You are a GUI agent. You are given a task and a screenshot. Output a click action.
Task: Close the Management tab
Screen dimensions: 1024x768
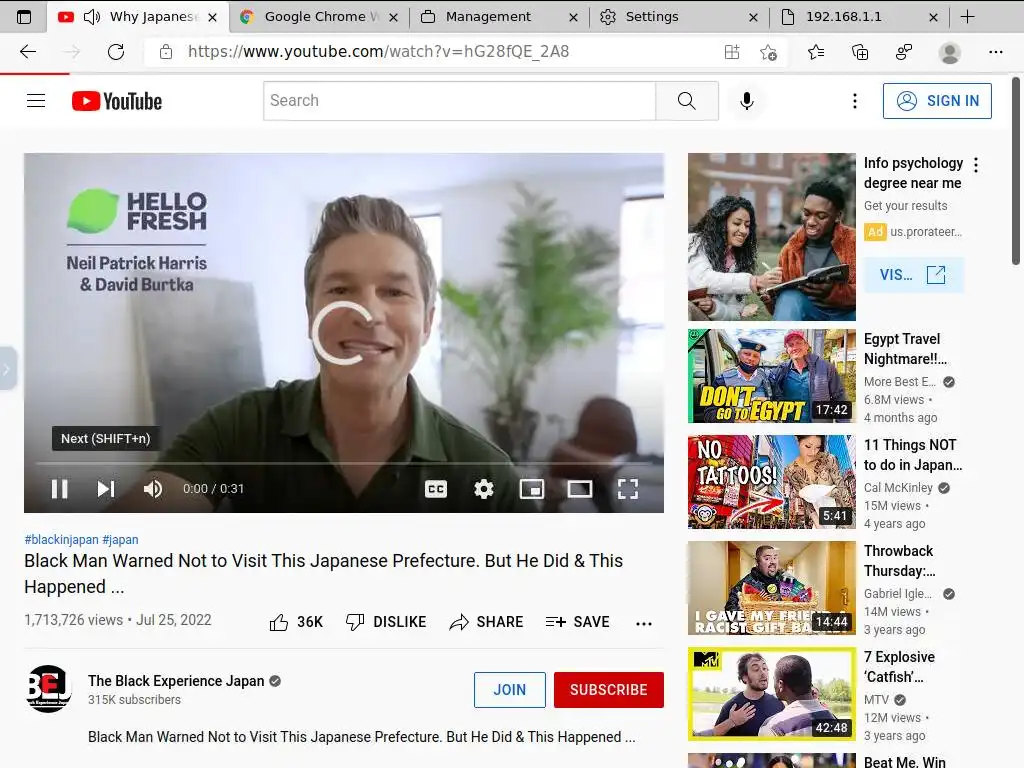pos(573,18)
